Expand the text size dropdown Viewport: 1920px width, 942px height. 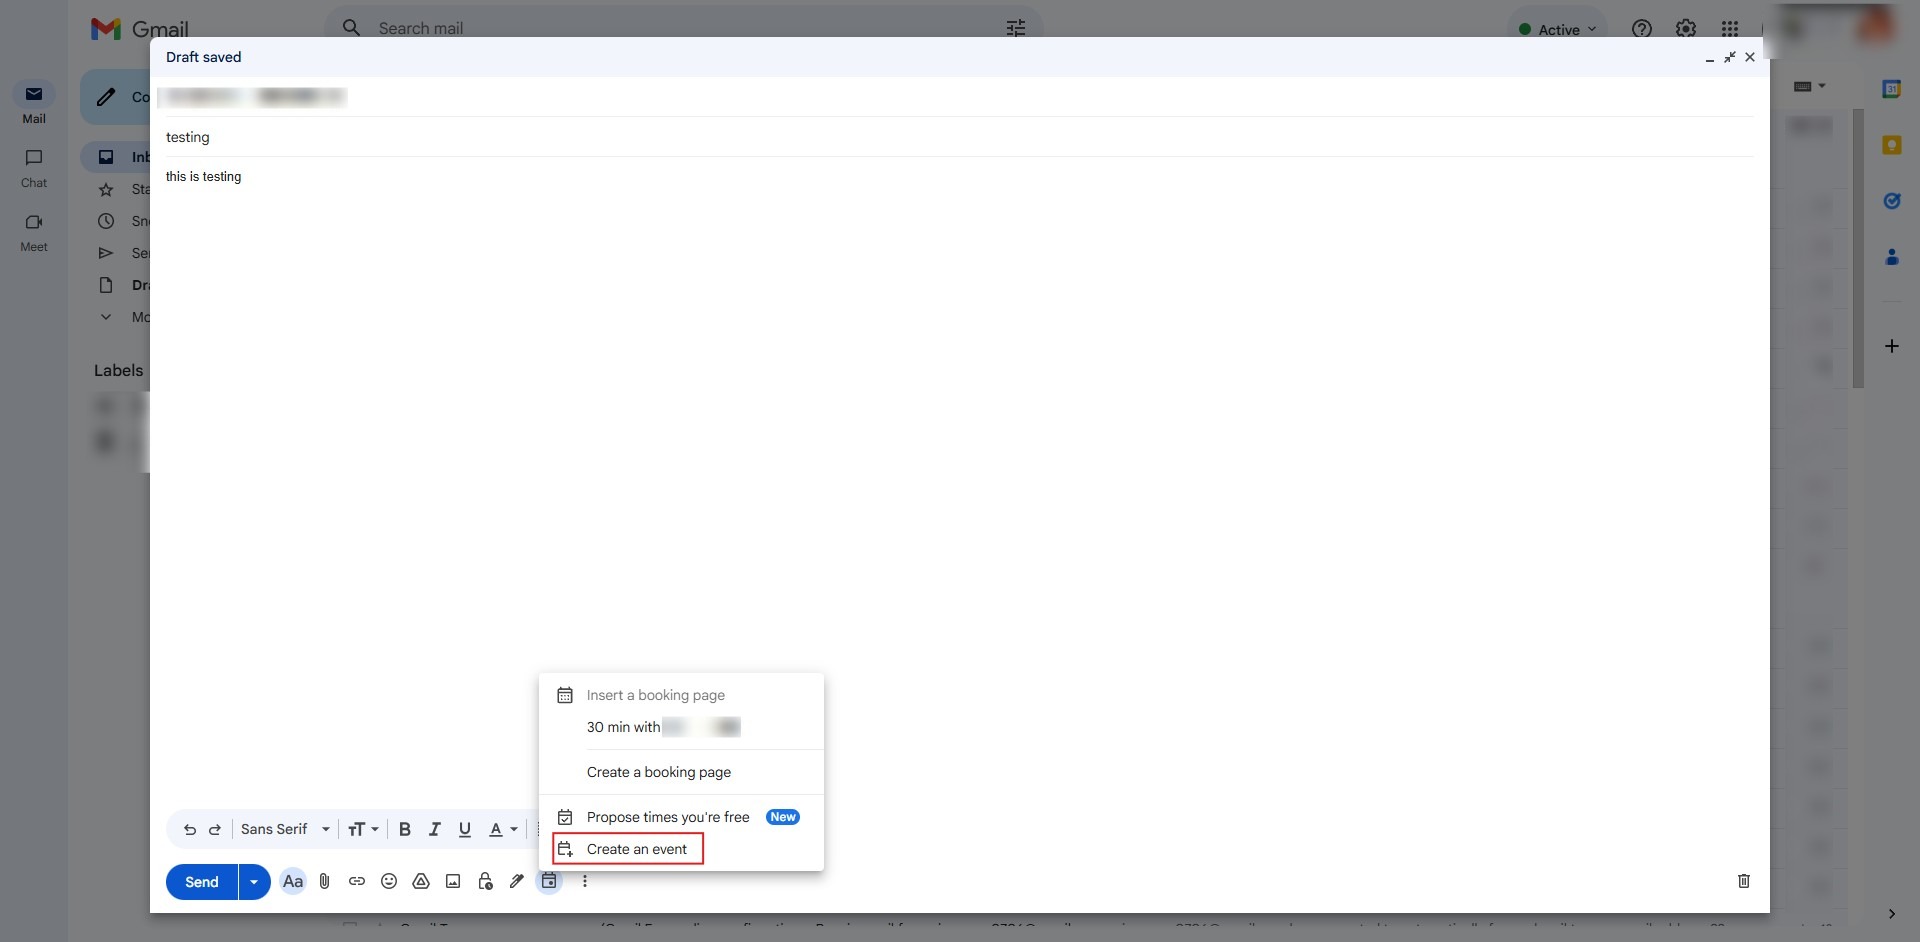point(363,829)
